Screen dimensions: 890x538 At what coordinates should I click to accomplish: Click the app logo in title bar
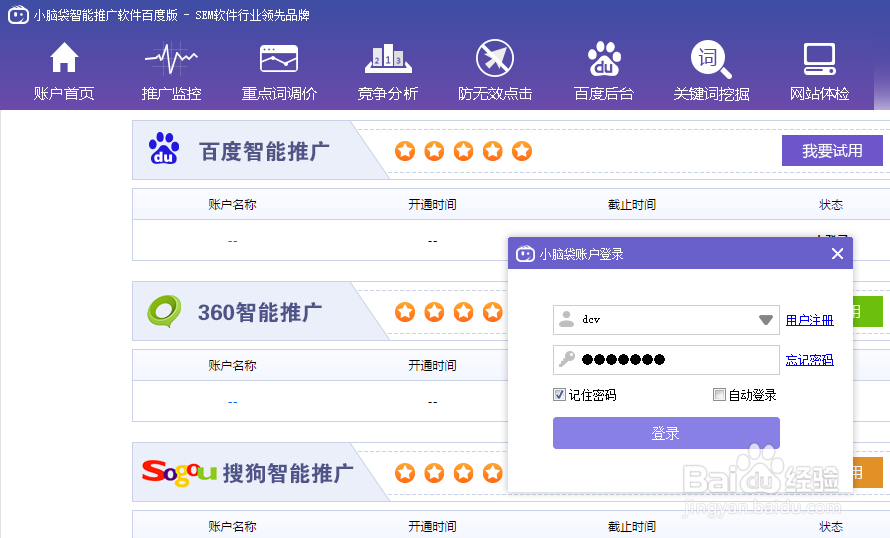click(18, 15)
